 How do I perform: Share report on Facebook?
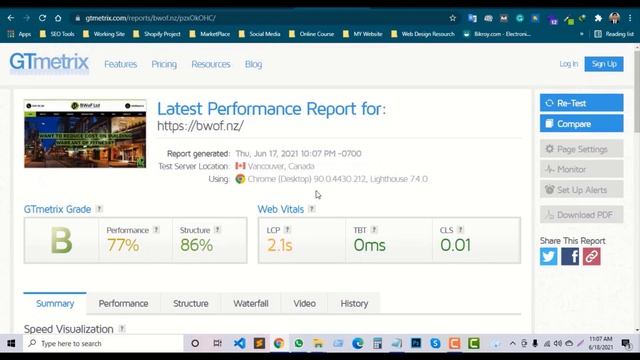570,257
